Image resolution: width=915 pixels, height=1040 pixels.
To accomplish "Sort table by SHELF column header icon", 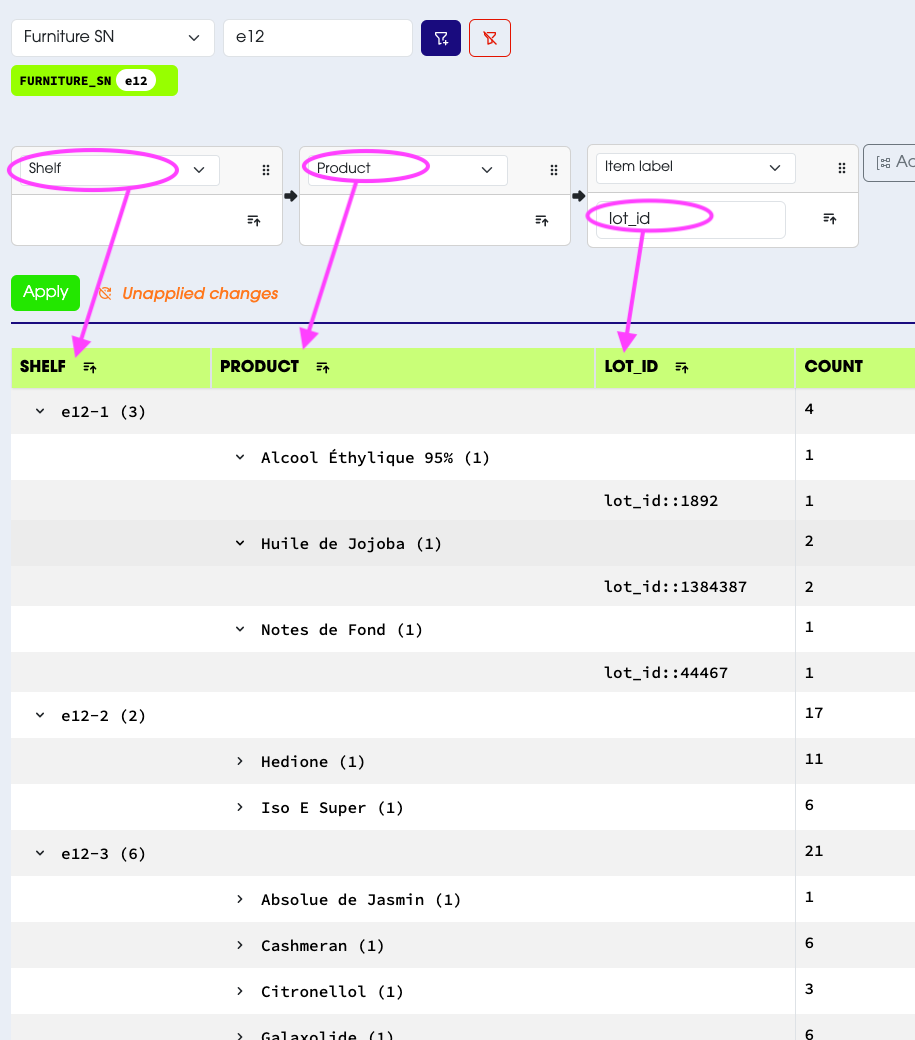I will [x=90, y=368].
